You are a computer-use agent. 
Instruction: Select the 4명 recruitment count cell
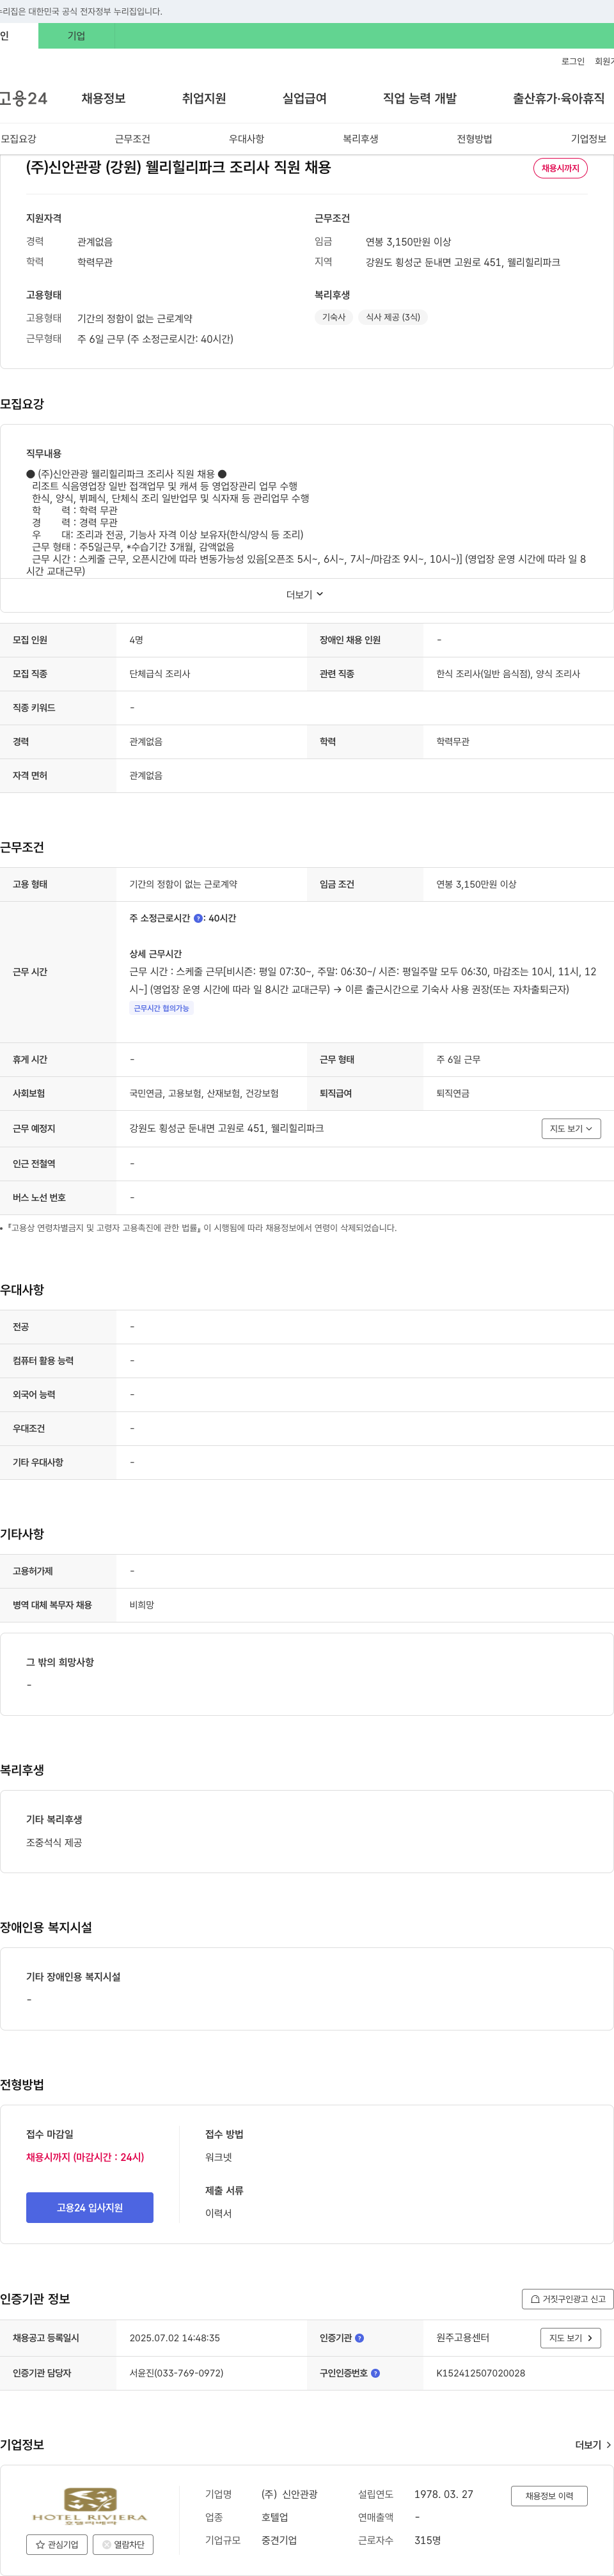pos(136,640)
